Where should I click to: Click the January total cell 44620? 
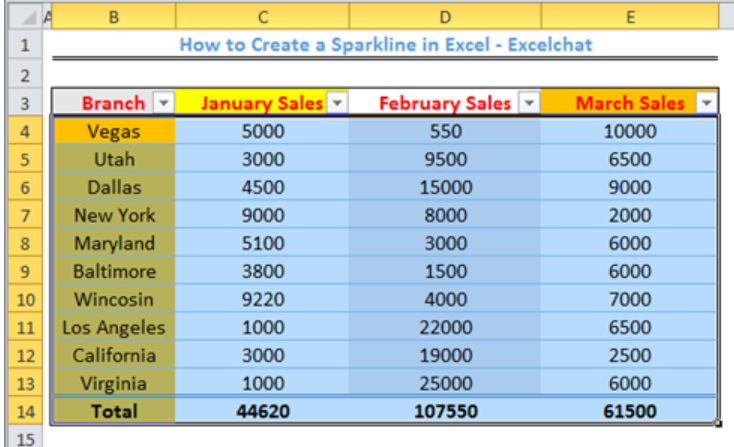point(263,411)
